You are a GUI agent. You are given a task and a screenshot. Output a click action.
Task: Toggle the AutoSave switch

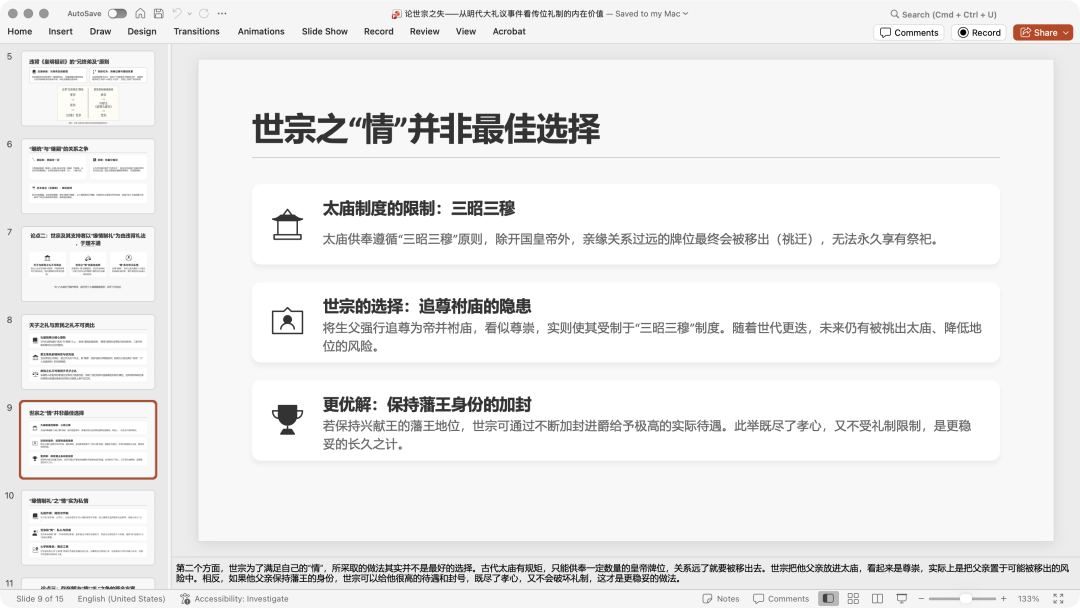point(117,13)
